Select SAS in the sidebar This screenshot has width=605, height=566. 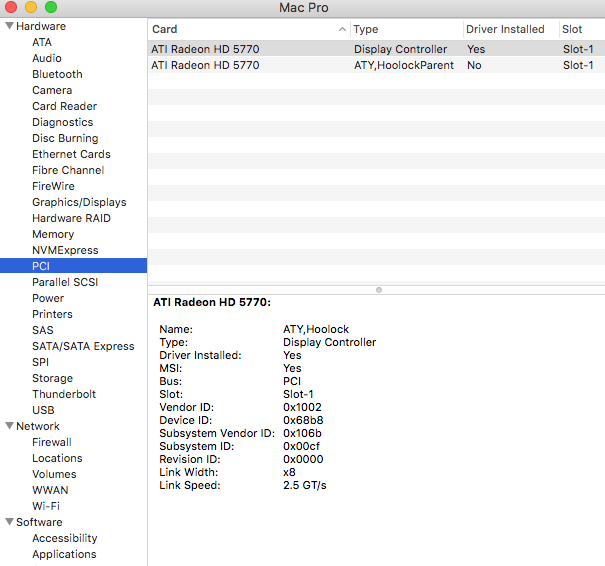(42, 330)
